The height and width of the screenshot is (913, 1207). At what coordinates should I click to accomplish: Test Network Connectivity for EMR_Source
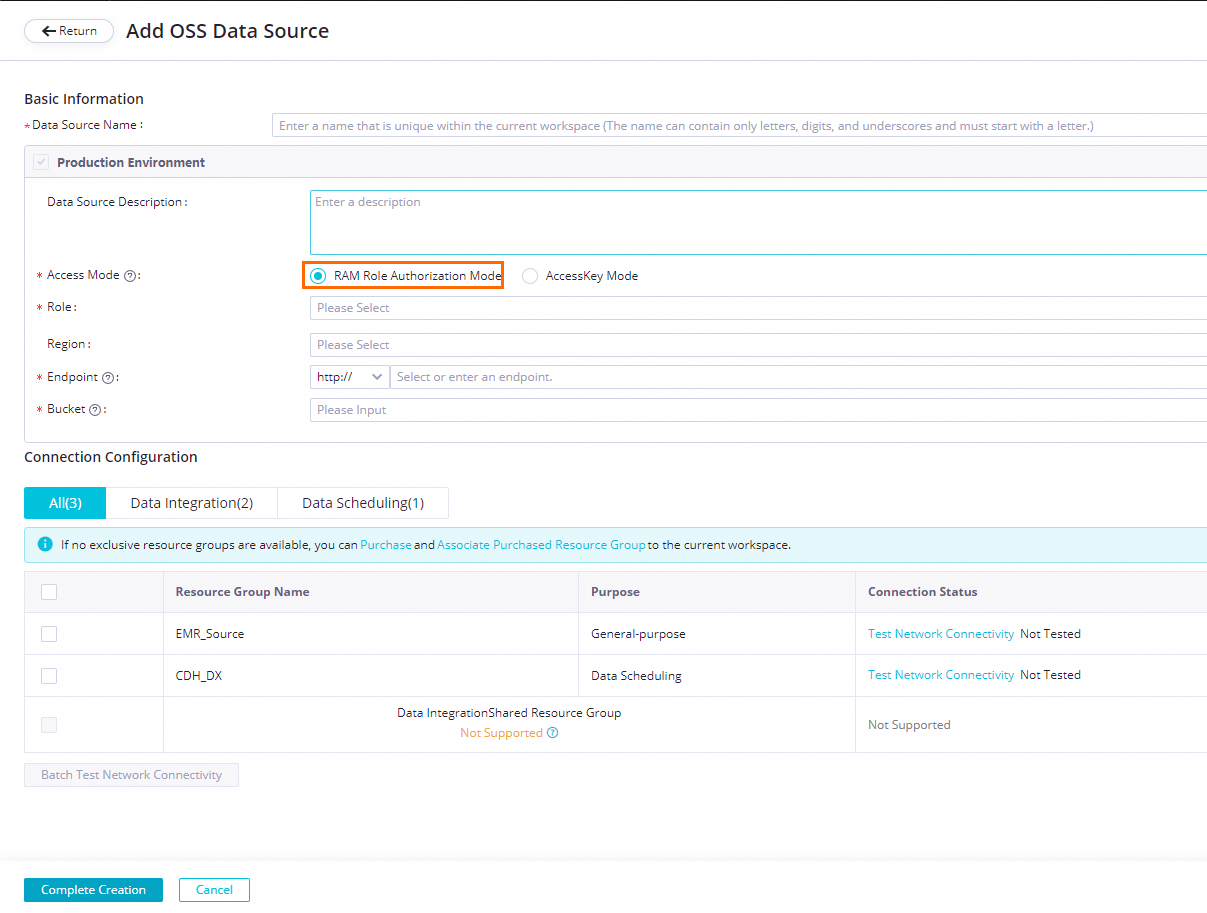click(x=941, y=634)
